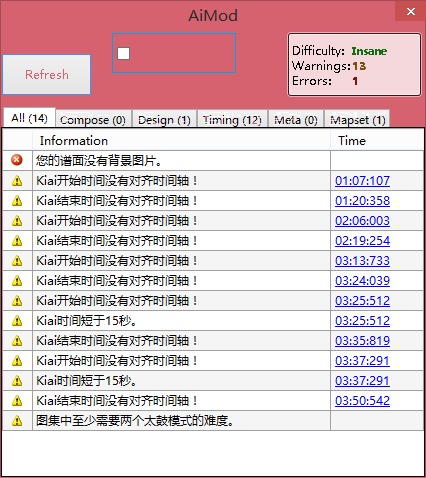Jump to timestamp 03:50:542
This screenshot has width=426, height=478.
click(362, 401)
